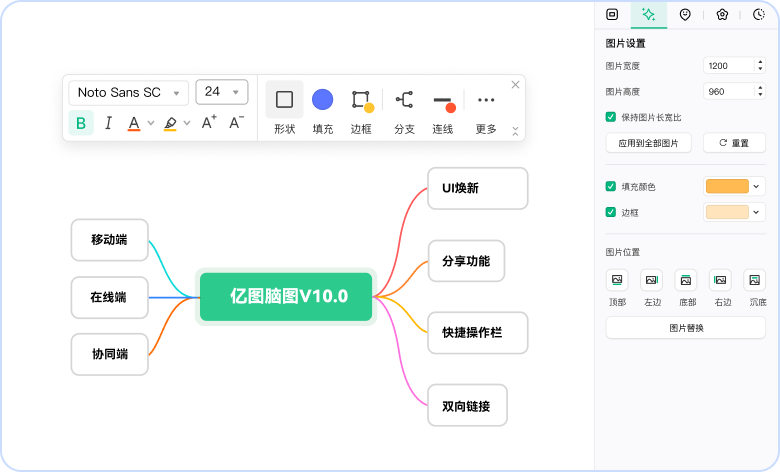Collapse the floating toolbar with double chevron

(515, 131)
